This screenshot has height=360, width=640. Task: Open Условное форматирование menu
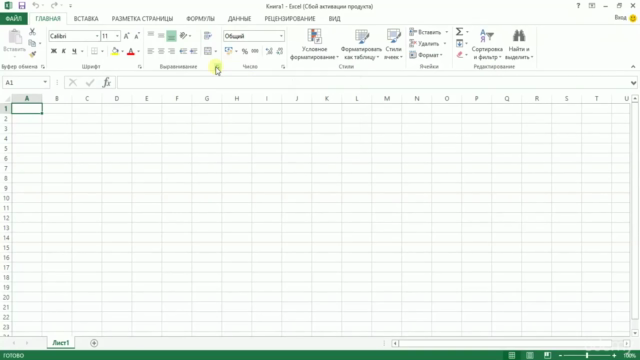pos(314,44)
